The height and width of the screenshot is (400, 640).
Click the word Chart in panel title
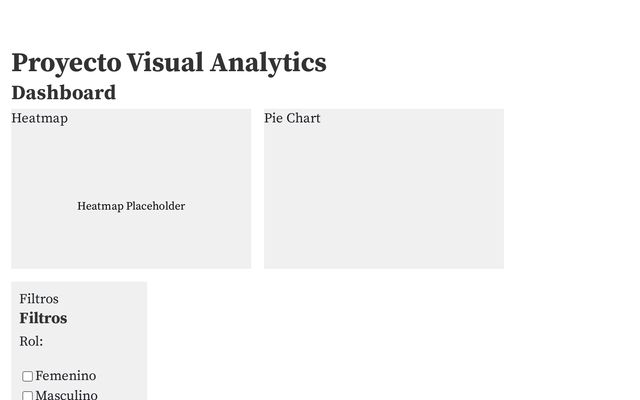[304, 118]
